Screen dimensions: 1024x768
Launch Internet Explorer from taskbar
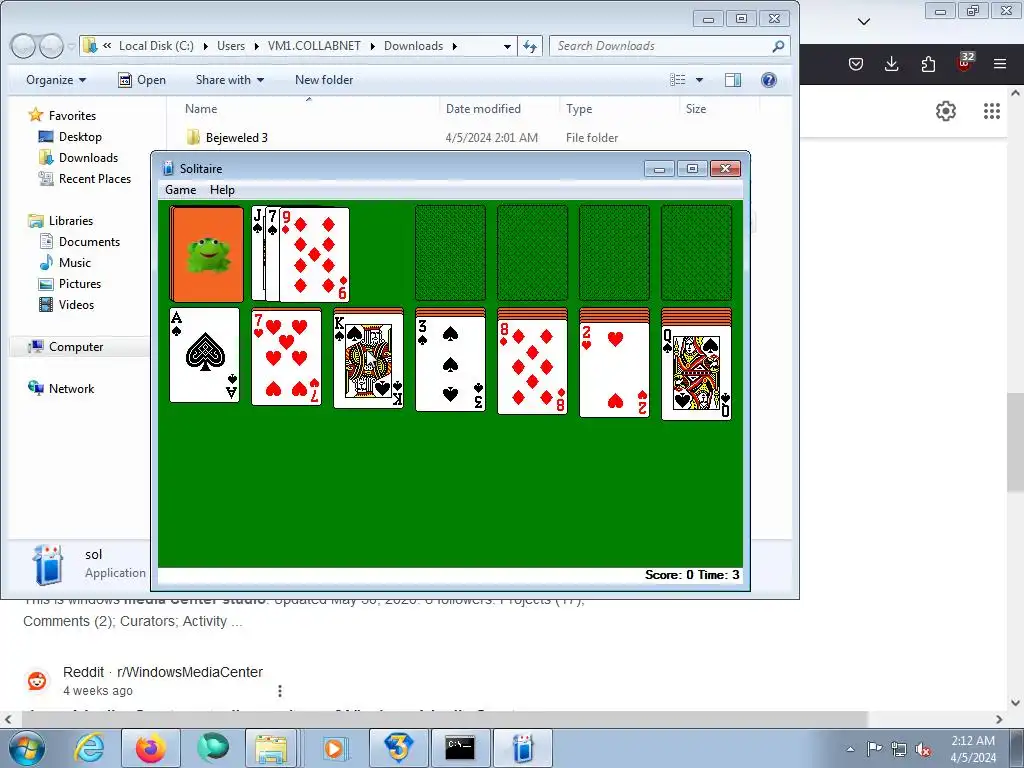pos(89,748)
